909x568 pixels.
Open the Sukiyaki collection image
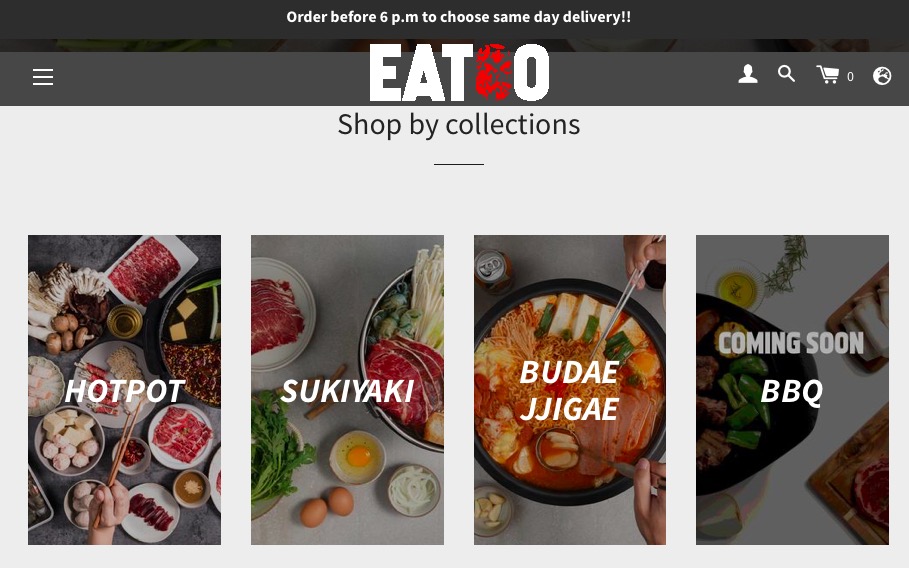click(x=347, y=389)
